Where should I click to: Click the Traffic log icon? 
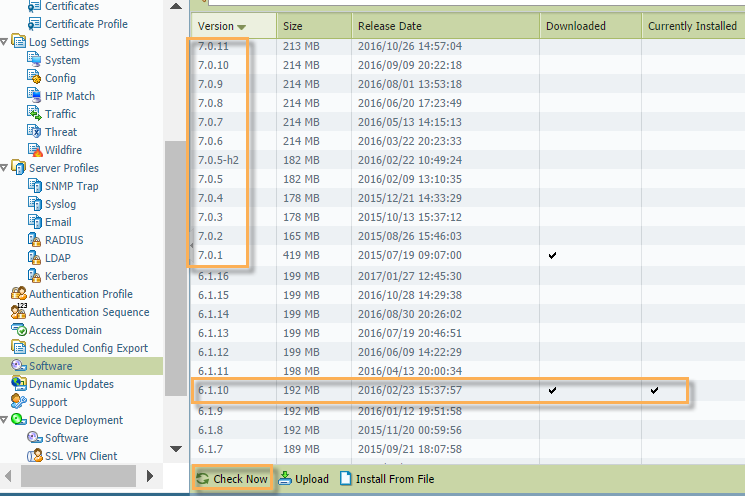[x=34, y=114]
